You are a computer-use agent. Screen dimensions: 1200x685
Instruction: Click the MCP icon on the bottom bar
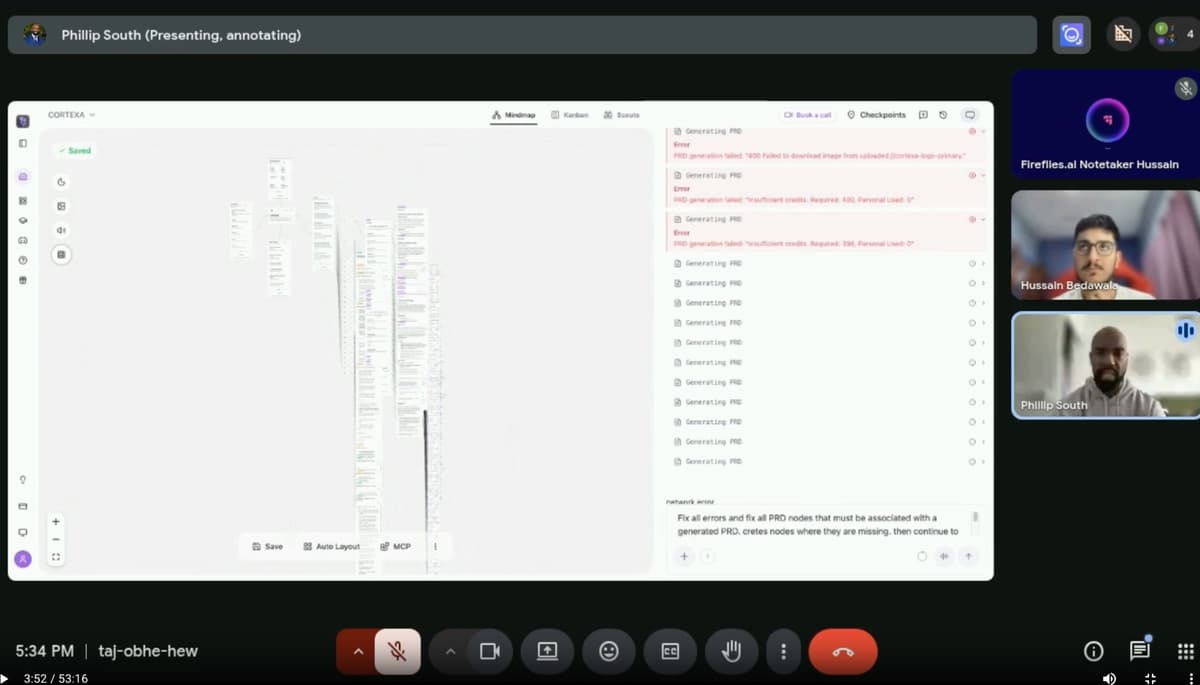pos(385,546)
